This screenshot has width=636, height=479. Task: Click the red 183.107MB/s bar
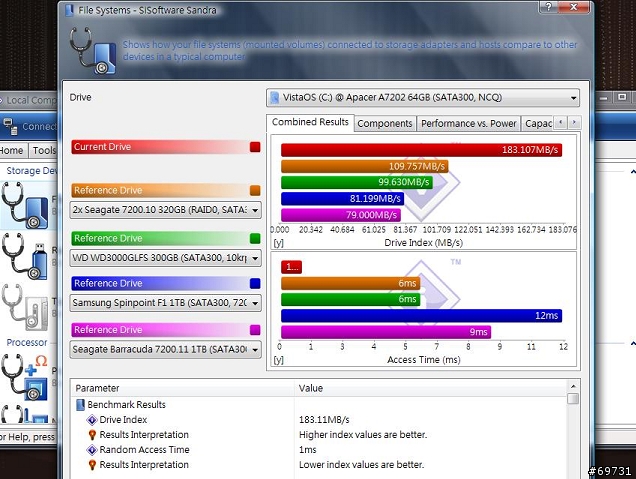(421, 150)
